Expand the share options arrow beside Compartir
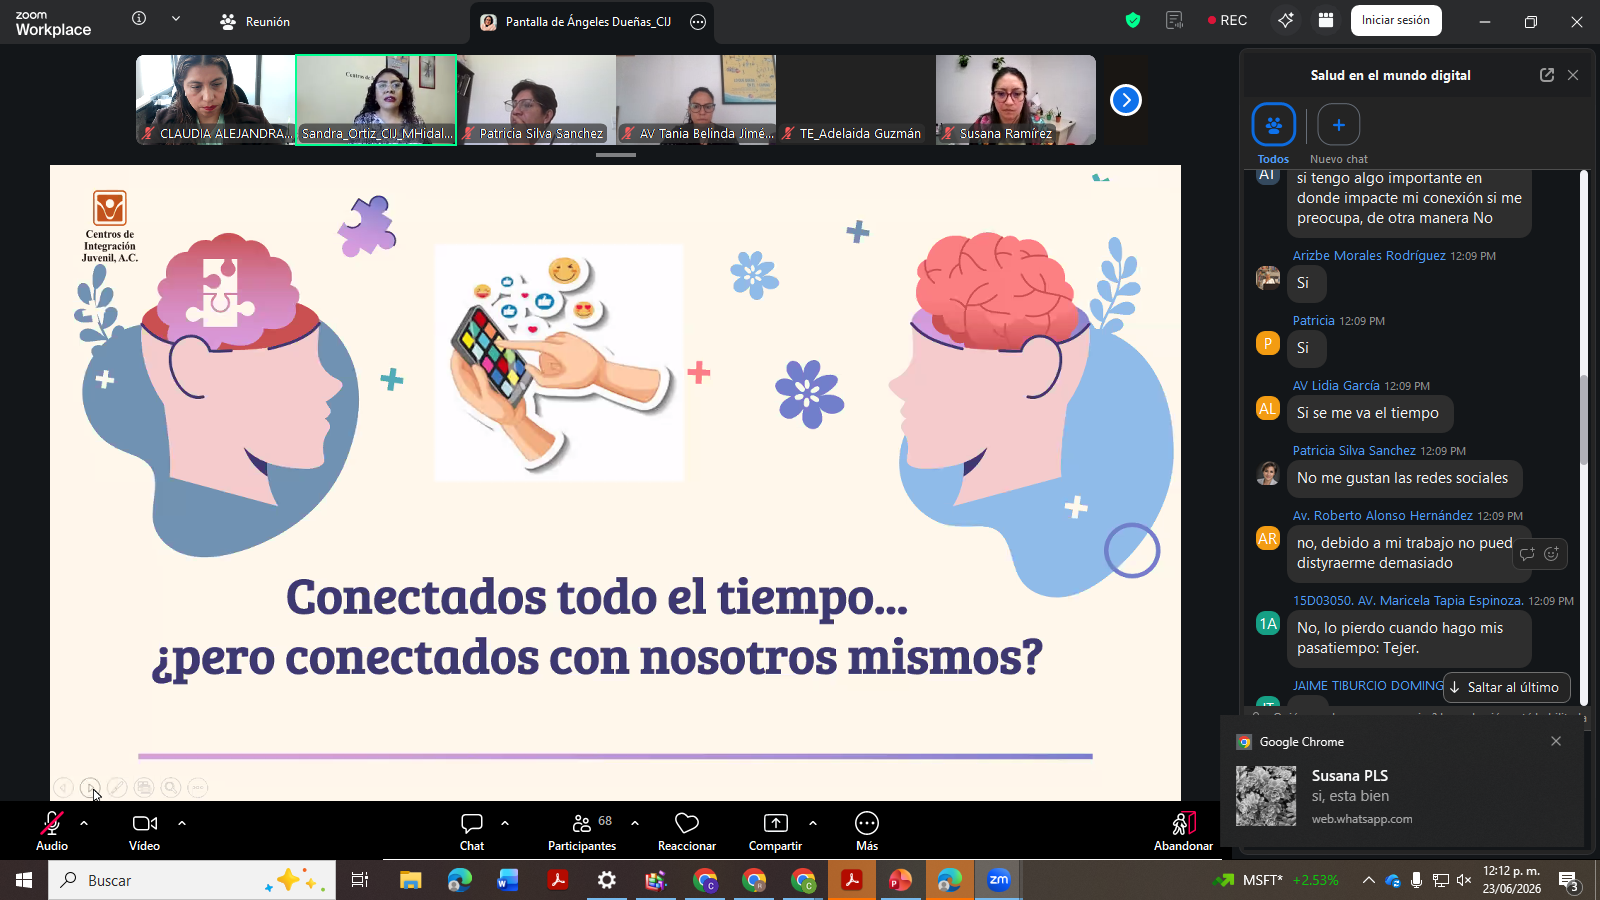 [813, 823]
